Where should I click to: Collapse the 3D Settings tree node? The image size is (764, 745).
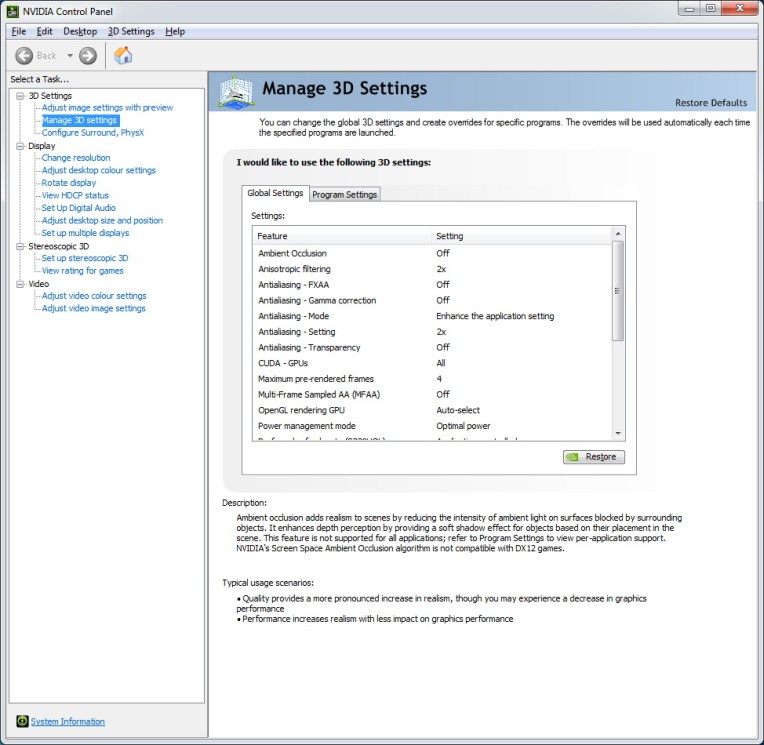coord(19,96)
